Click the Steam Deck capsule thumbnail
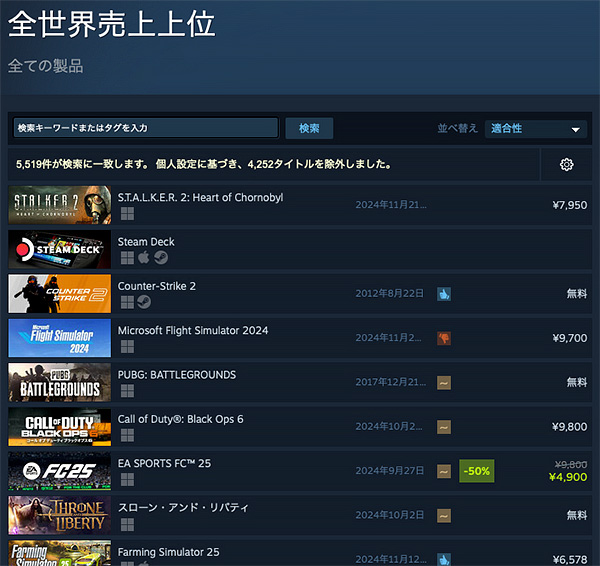The height and width of the screenshot is (566, 600). point(60,250)
